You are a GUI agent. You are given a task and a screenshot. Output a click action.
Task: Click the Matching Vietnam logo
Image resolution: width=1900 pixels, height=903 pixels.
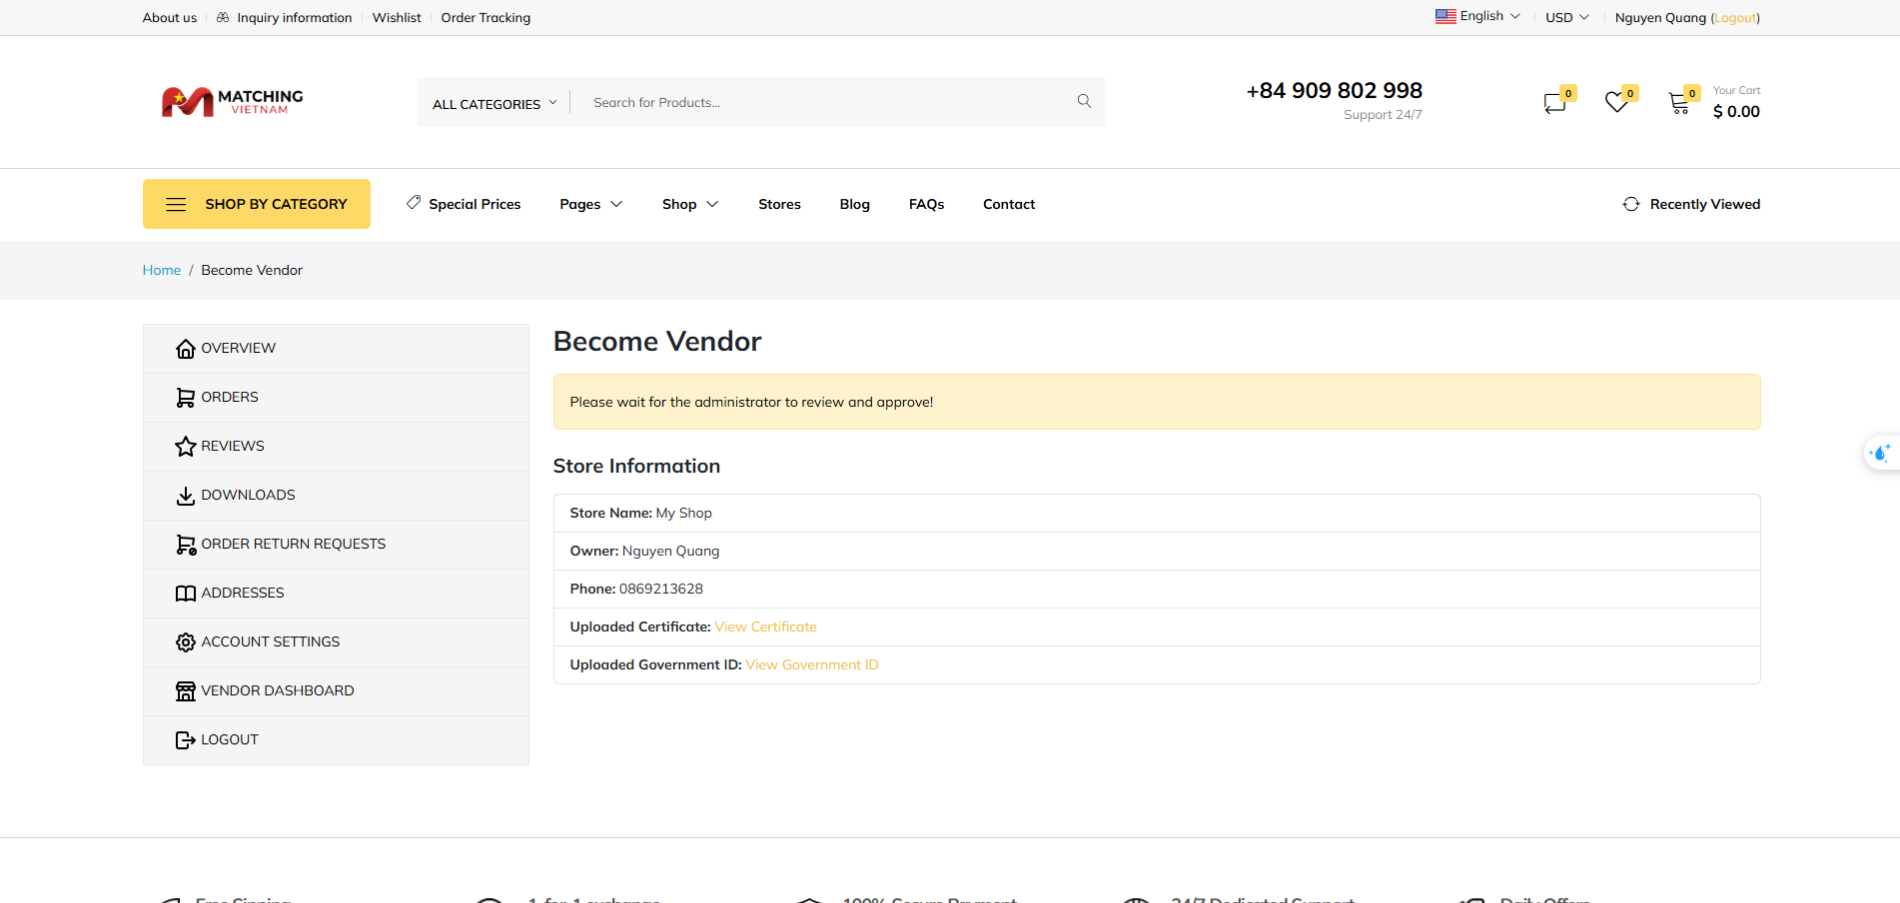(x=232, y=102)
